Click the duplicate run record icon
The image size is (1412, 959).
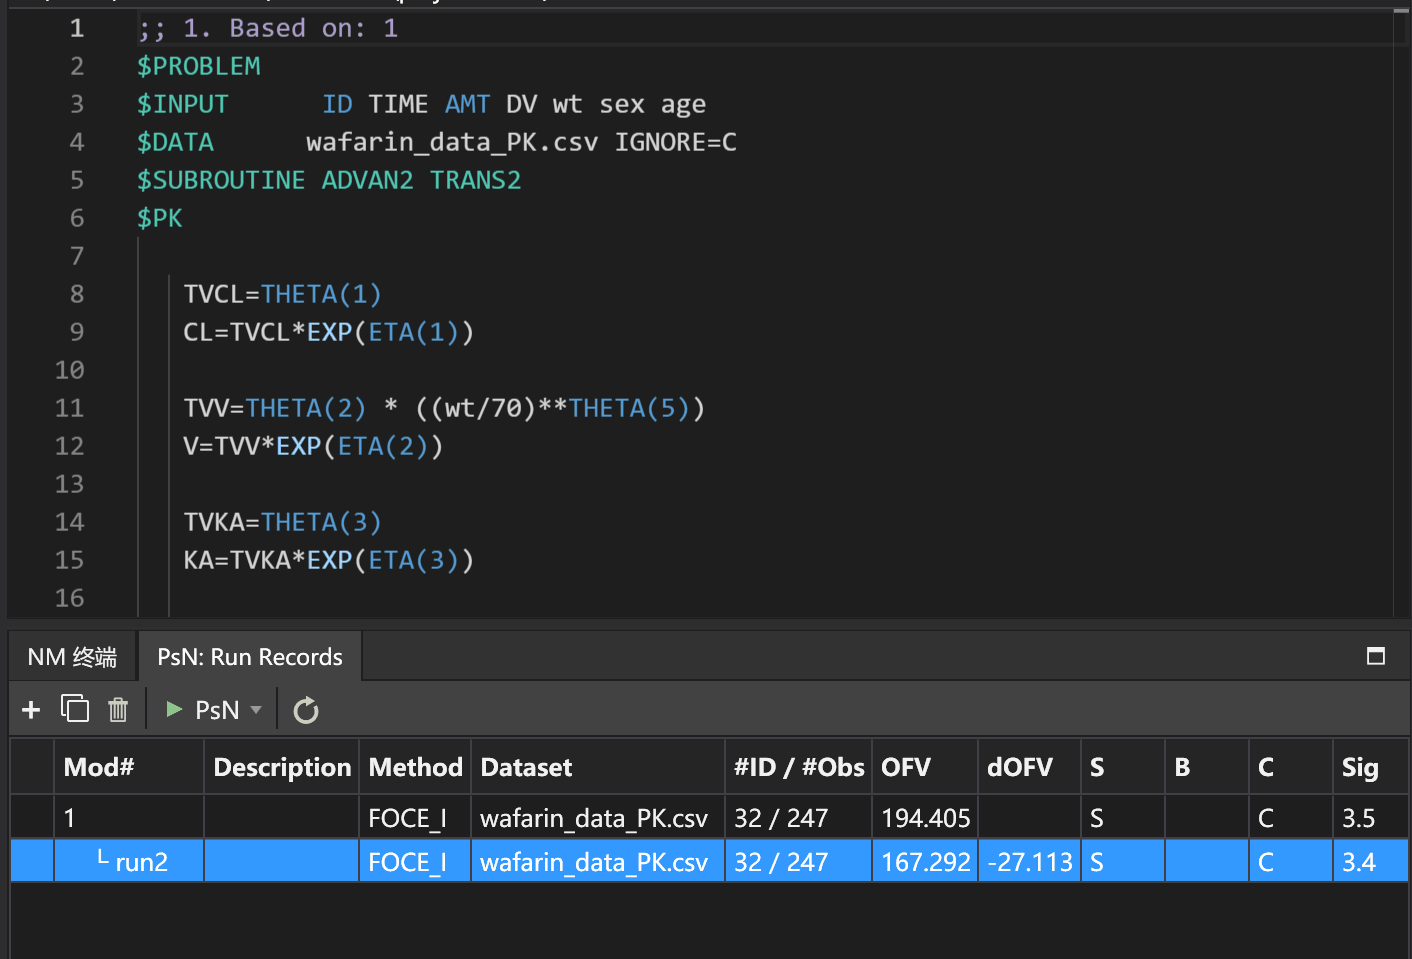pos(75,709)
